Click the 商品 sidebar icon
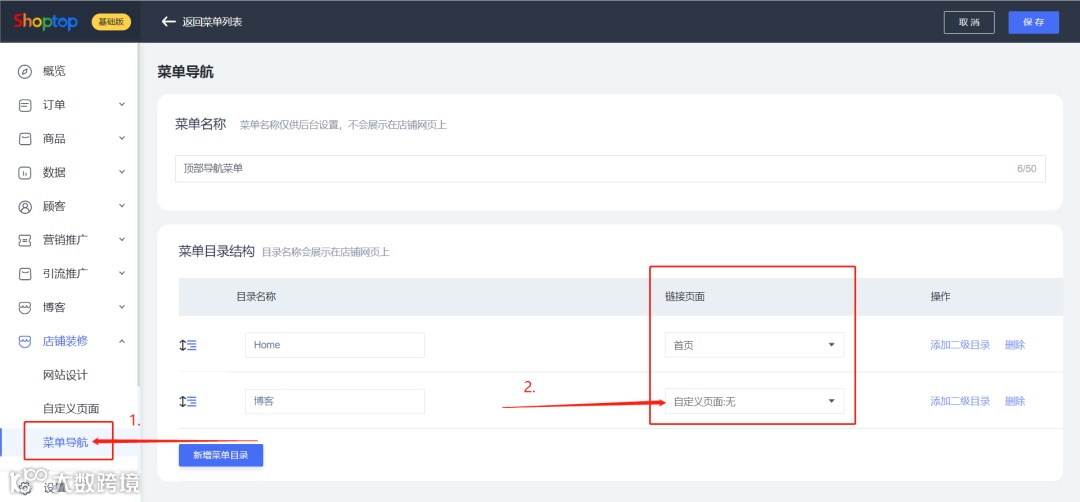The width and height of the screenshot is (1080, 502). [x=25, y=139]
